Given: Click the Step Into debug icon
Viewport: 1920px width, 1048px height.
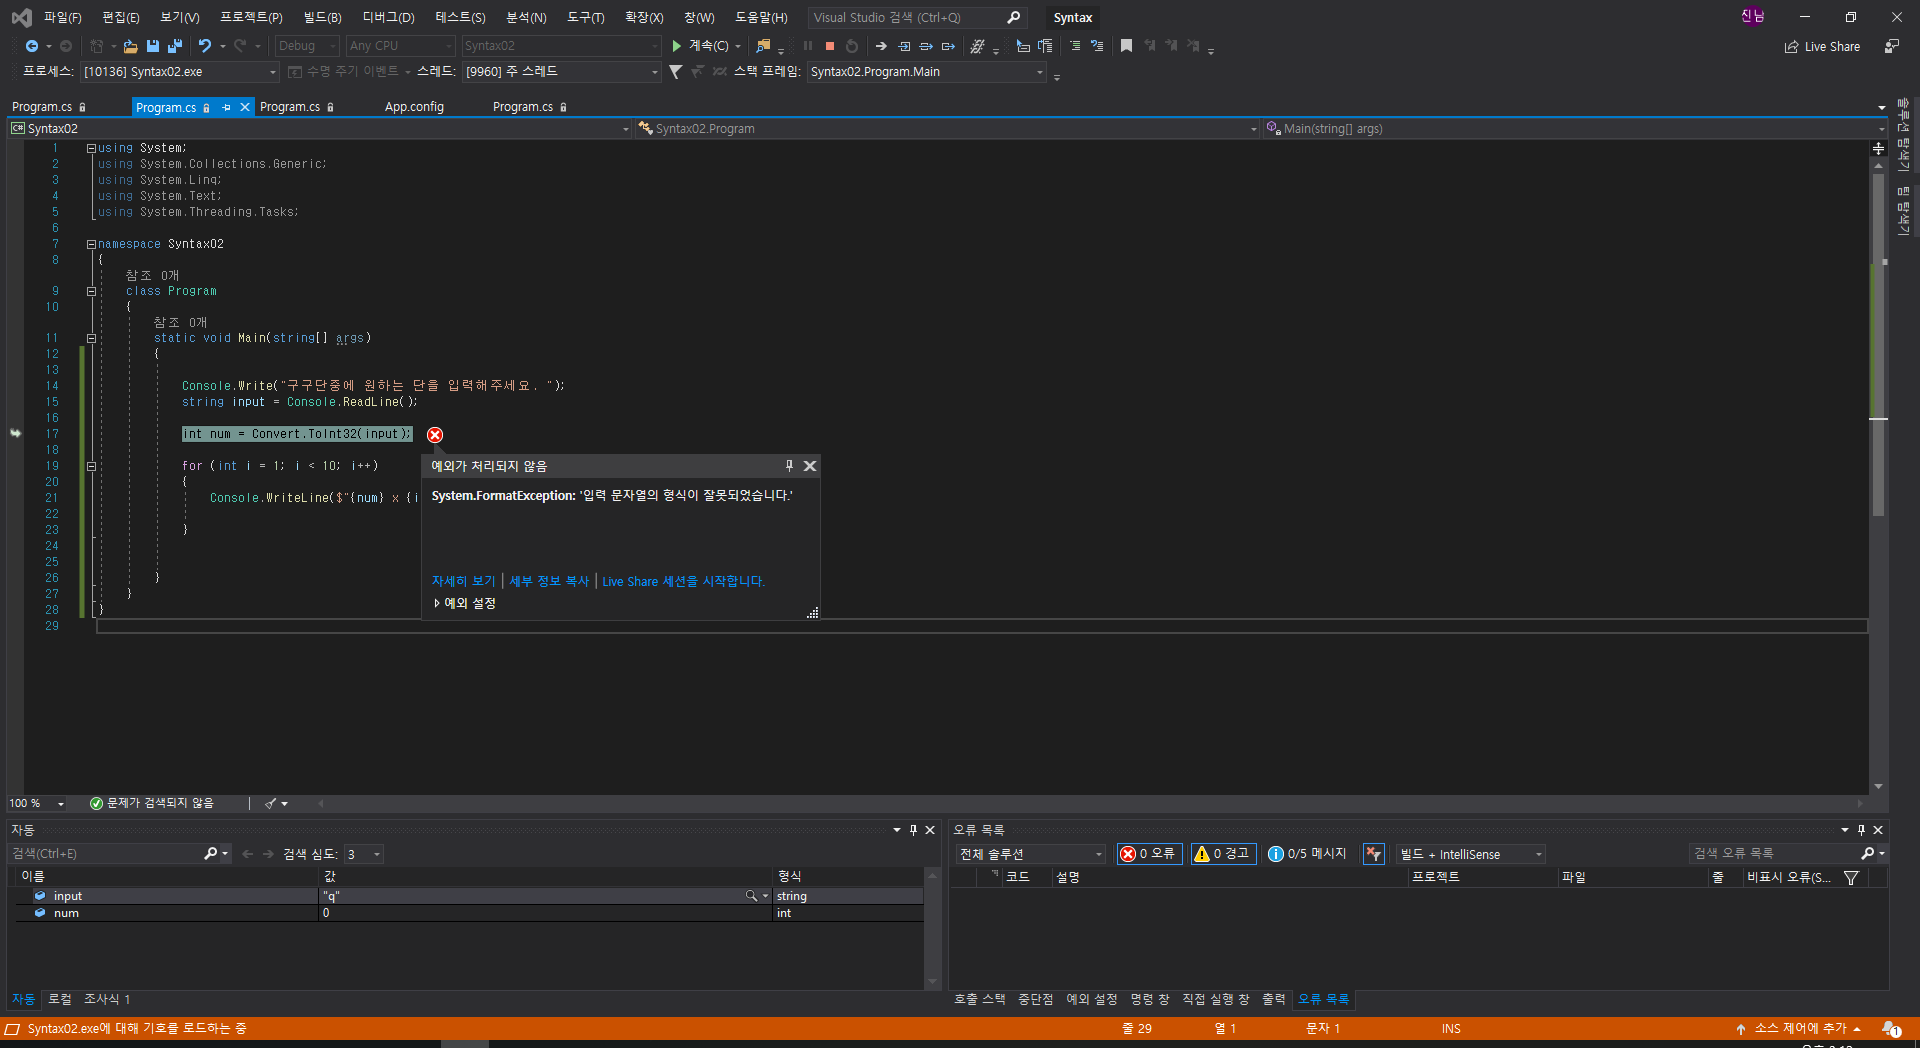Looking at the screenshot, I should coord(904,46).
